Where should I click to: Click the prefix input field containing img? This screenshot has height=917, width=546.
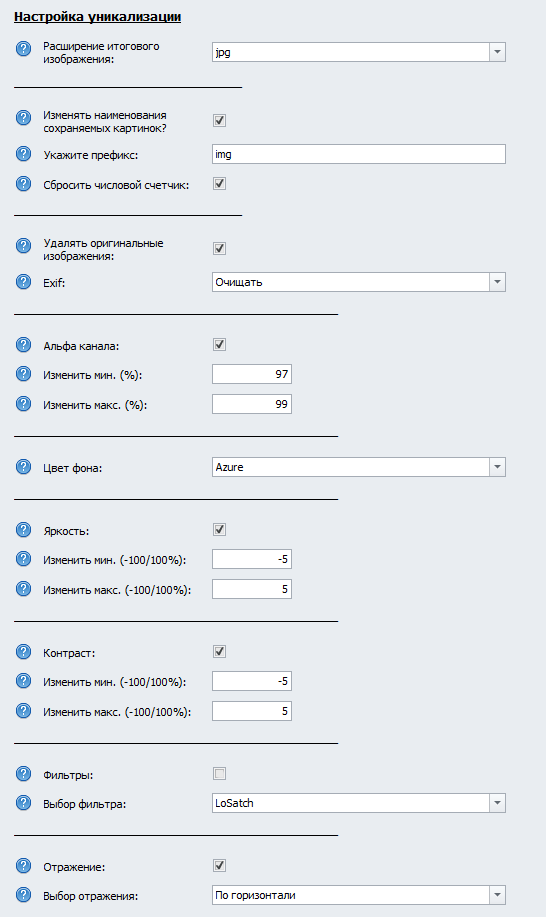(x=359, y=154)
